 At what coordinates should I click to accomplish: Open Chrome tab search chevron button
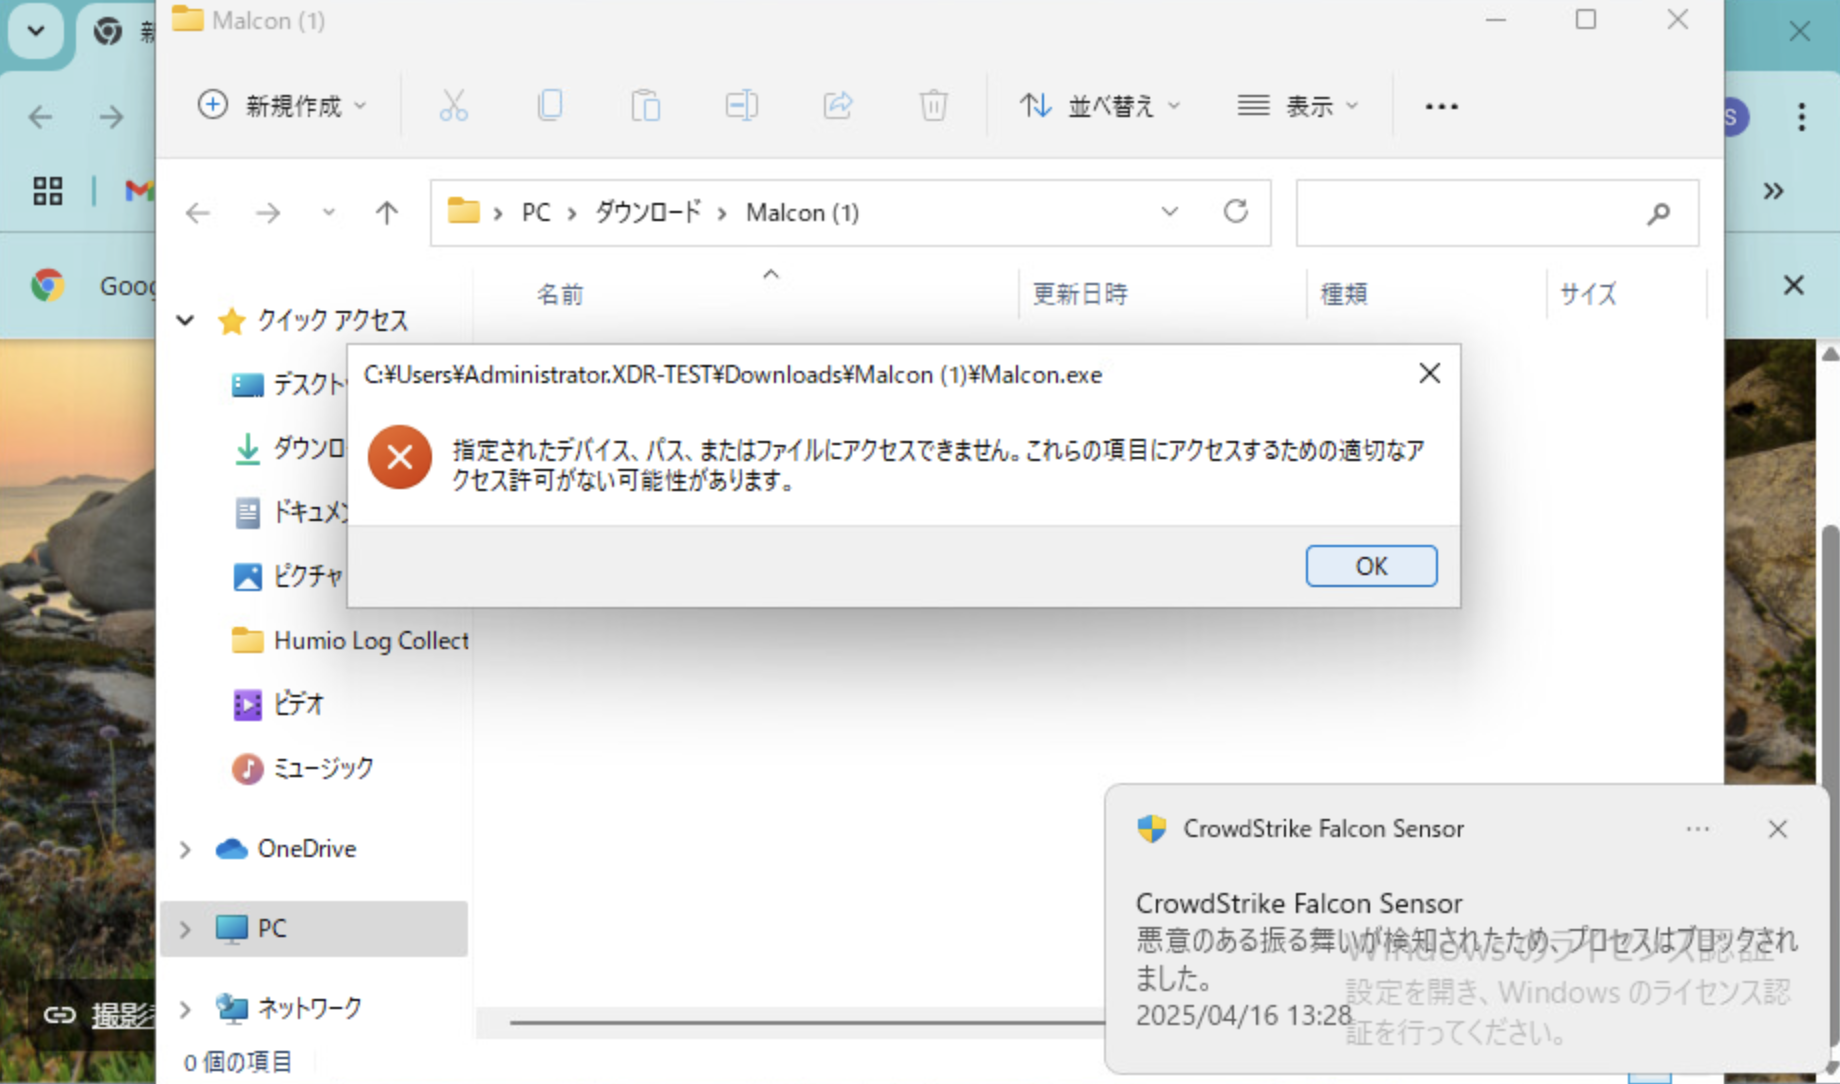coord(36,30)
